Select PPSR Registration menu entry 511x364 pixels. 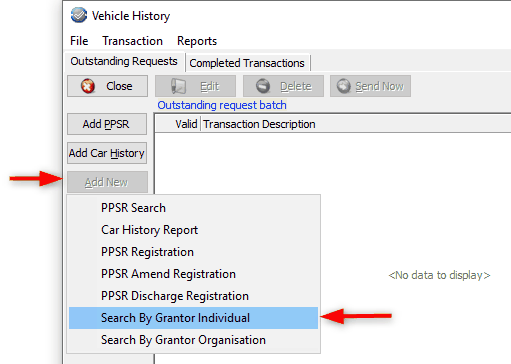click(193, 252)
